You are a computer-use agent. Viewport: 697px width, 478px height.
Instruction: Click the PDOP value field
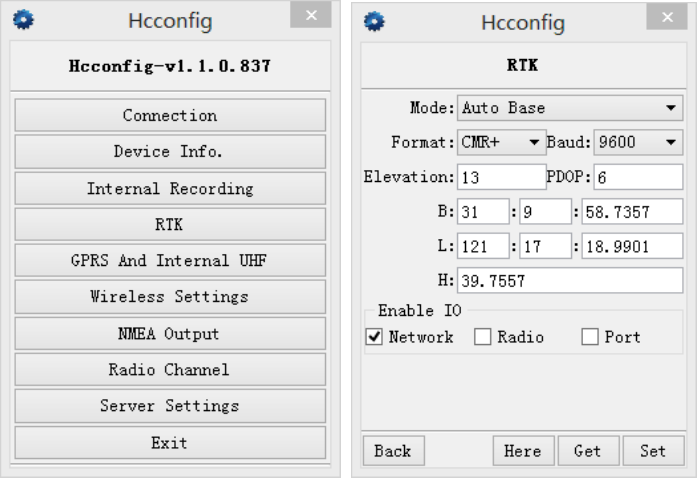click(x=637, y=178)
